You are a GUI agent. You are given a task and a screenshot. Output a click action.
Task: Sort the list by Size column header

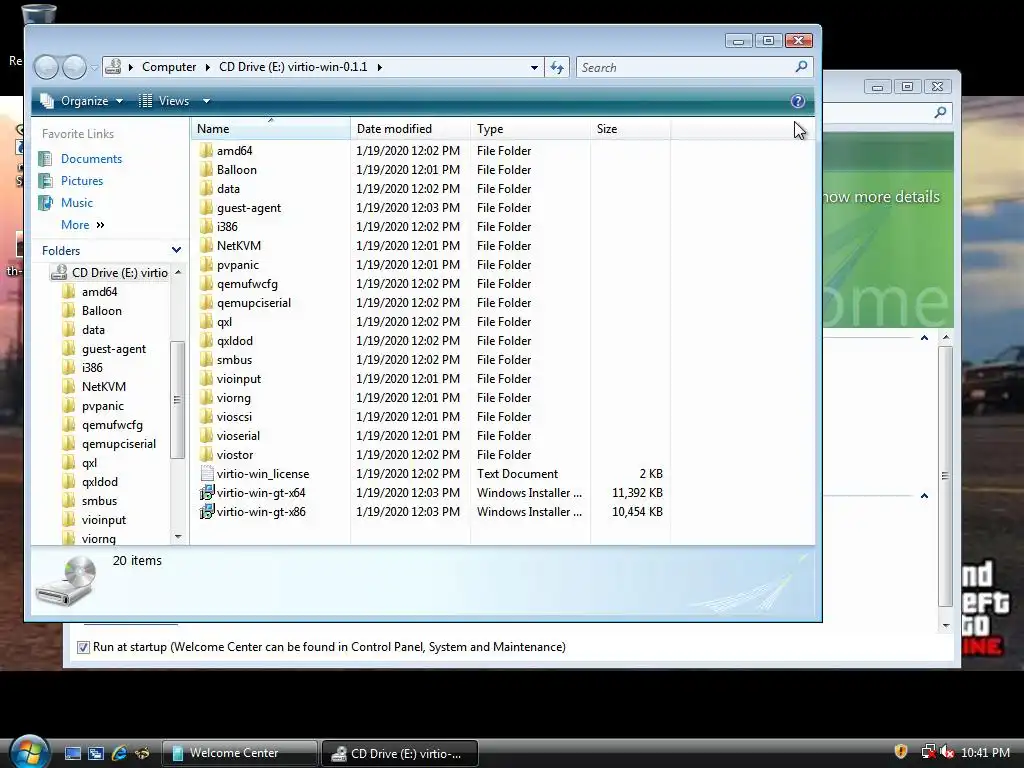click(630, 129)
